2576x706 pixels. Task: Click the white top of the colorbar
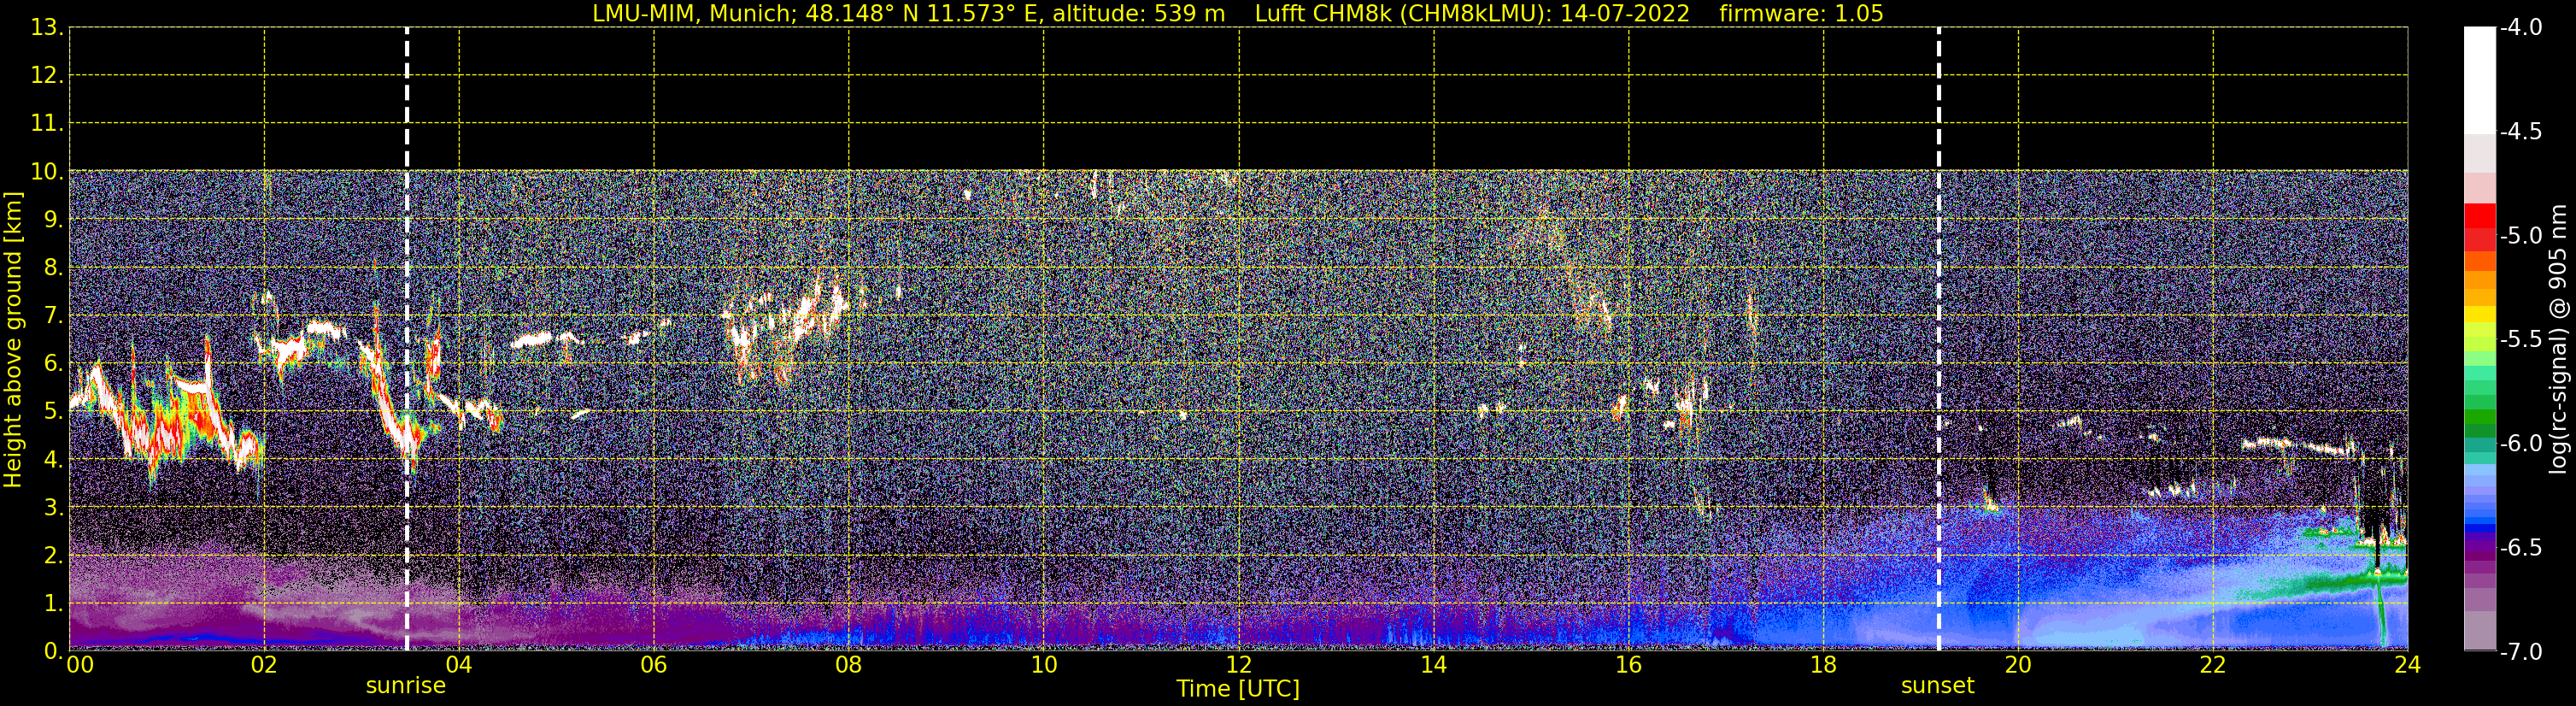point(2479,80)
